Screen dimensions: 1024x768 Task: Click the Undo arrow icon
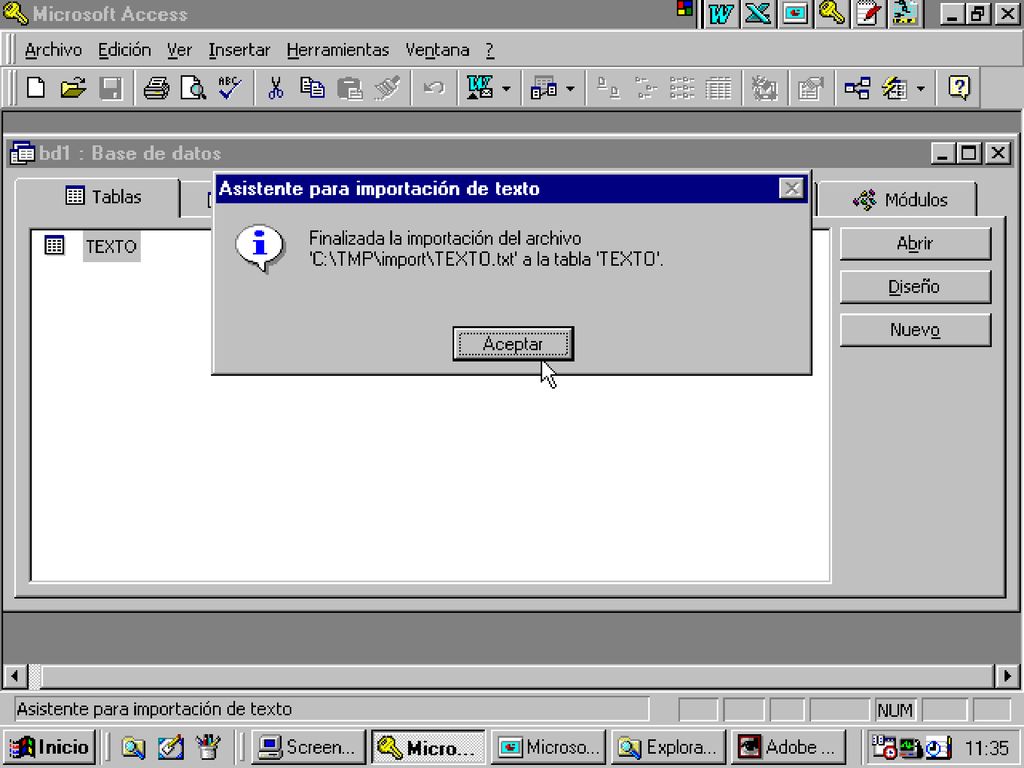(x=434, y=88)
